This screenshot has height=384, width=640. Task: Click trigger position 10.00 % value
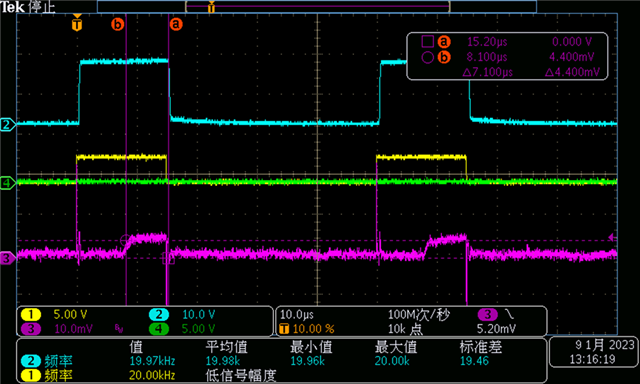pyautogui.click(x=313, y=329)
